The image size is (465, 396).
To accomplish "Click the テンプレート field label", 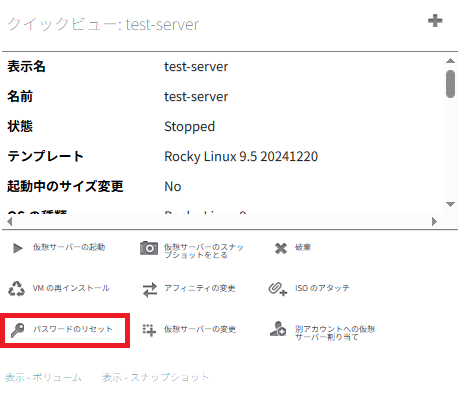I will point(45,156).
